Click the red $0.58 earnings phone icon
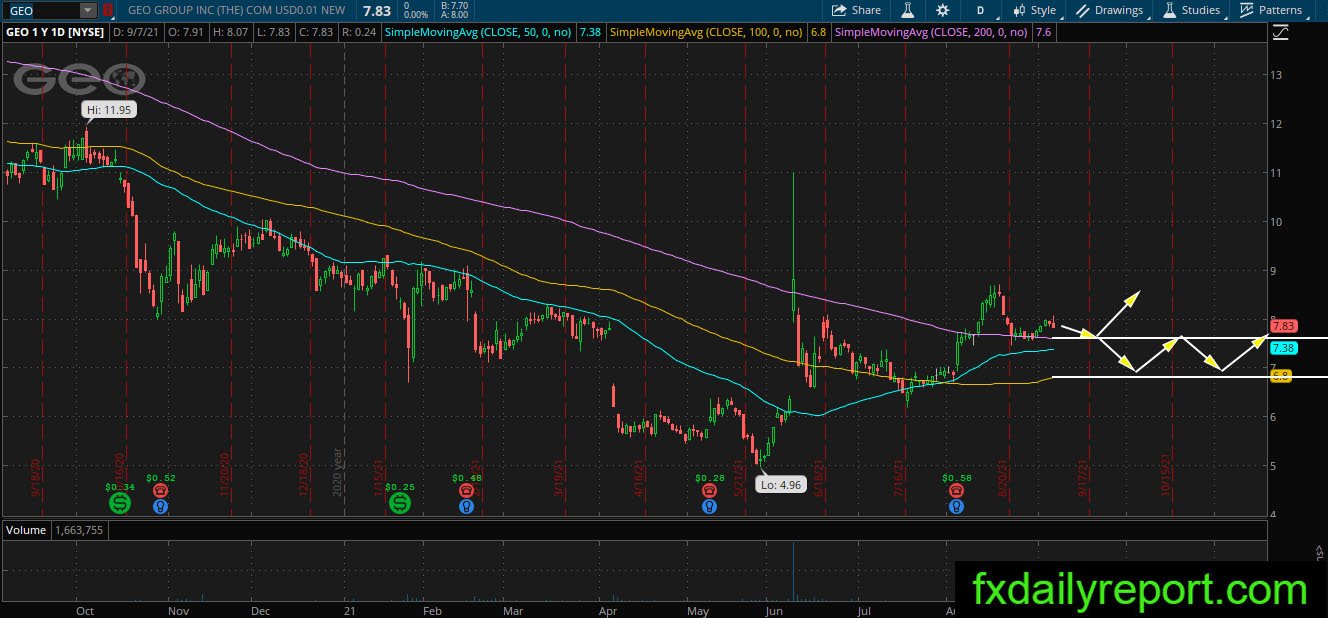This screenshot has height=618, width=1328. pos(957,490)
